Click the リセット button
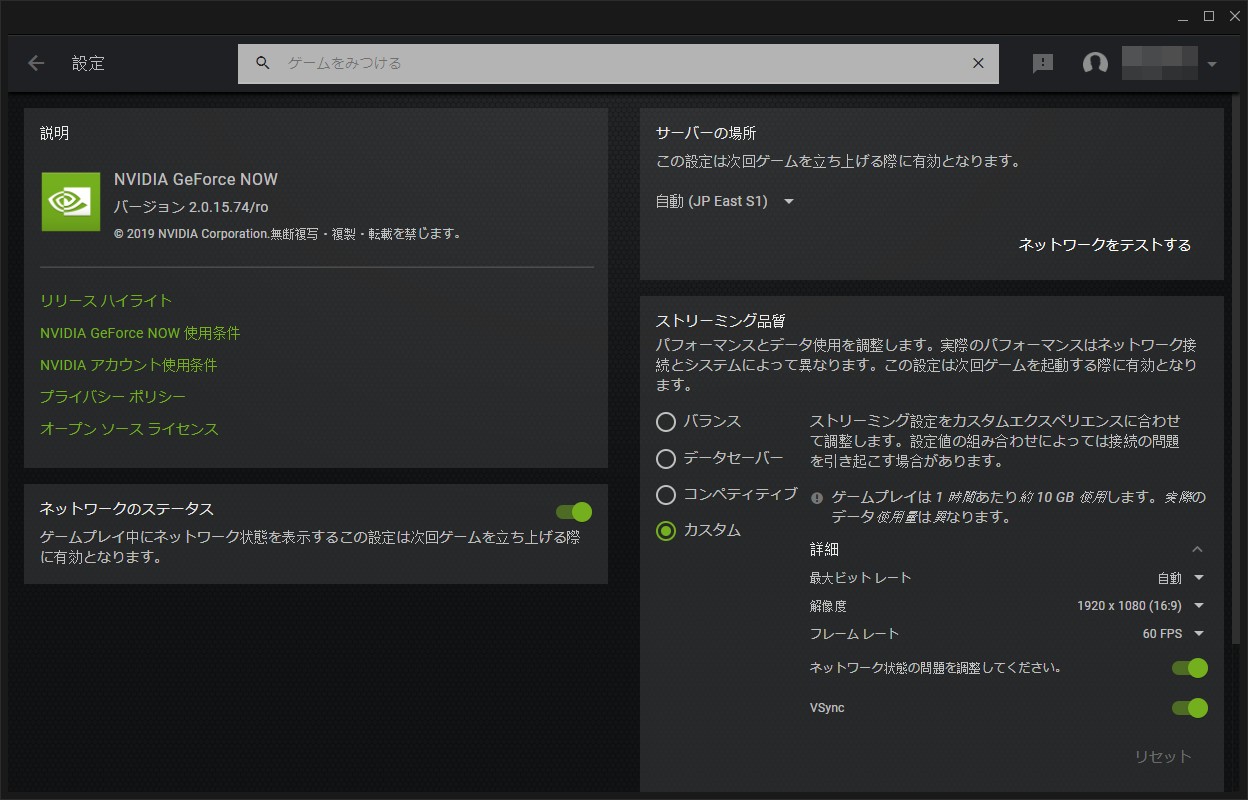 [1163, 757]
